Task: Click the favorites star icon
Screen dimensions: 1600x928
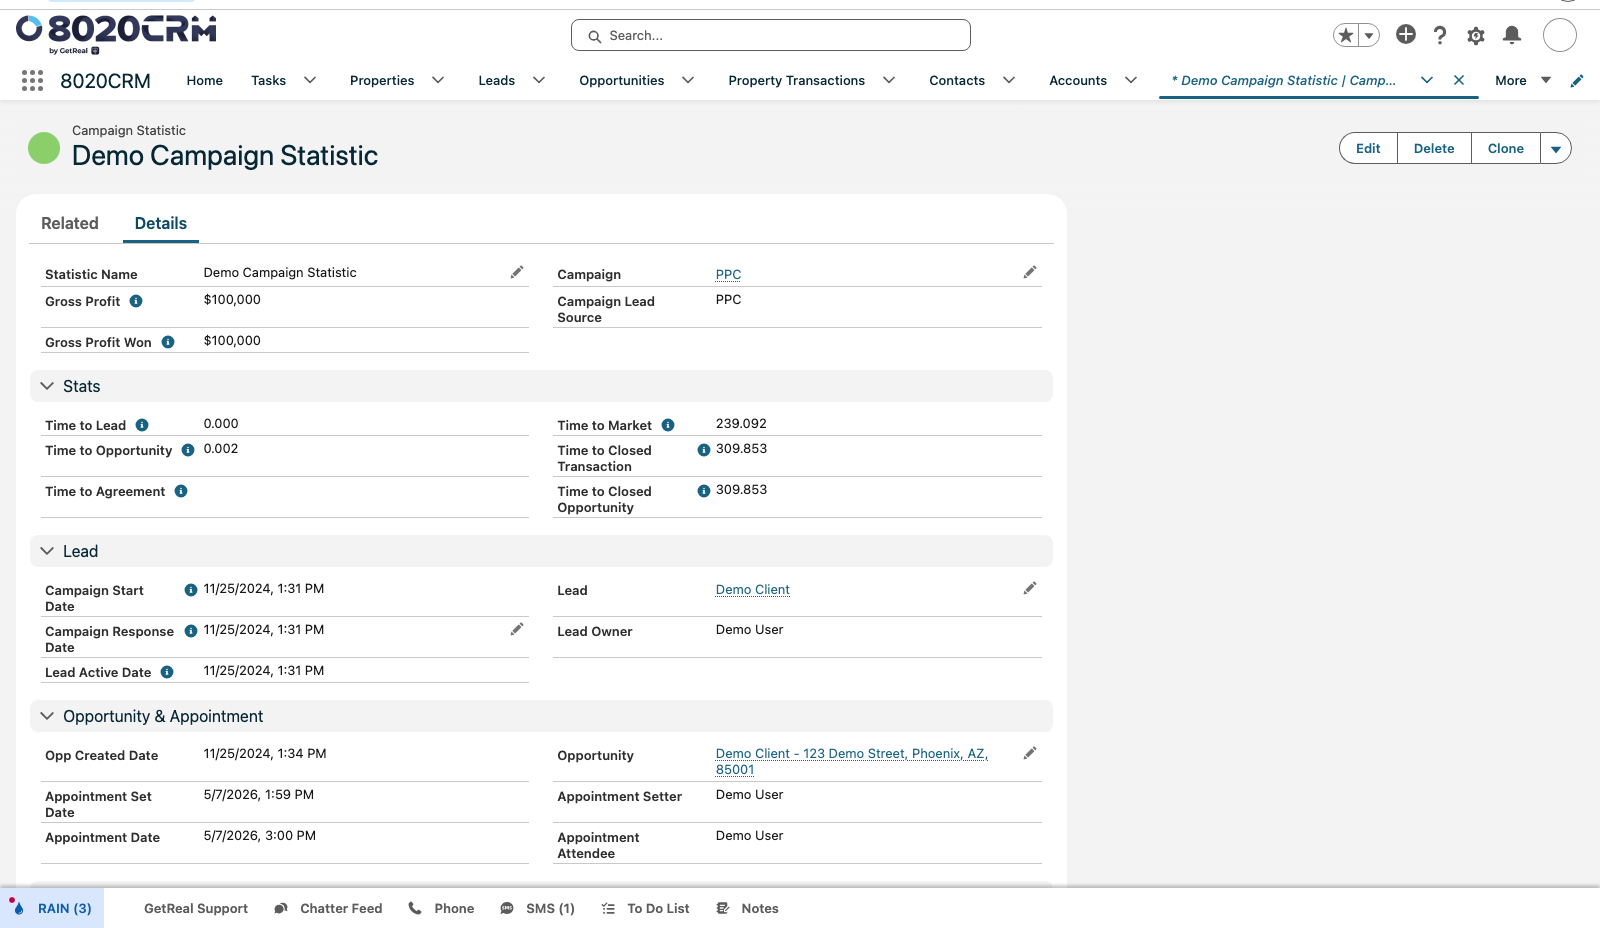Action: tap(1346, 36)
